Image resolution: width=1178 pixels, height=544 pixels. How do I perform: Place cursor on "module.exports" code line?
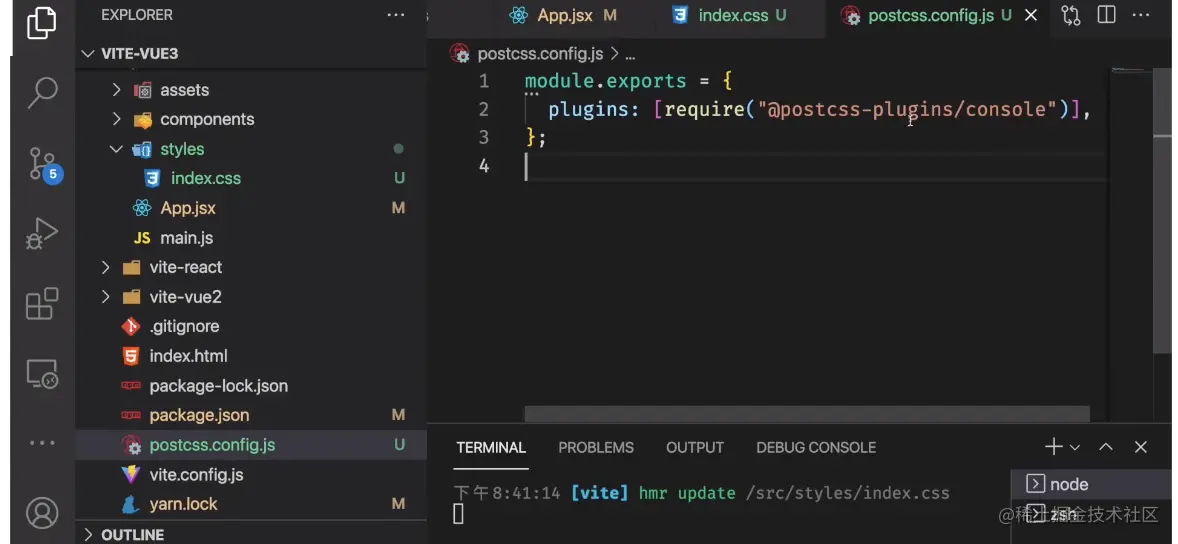628,81
